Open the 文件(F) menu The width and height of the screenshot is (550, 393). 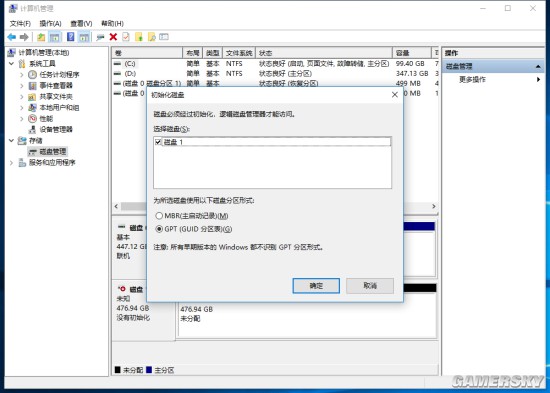[20, 24]
